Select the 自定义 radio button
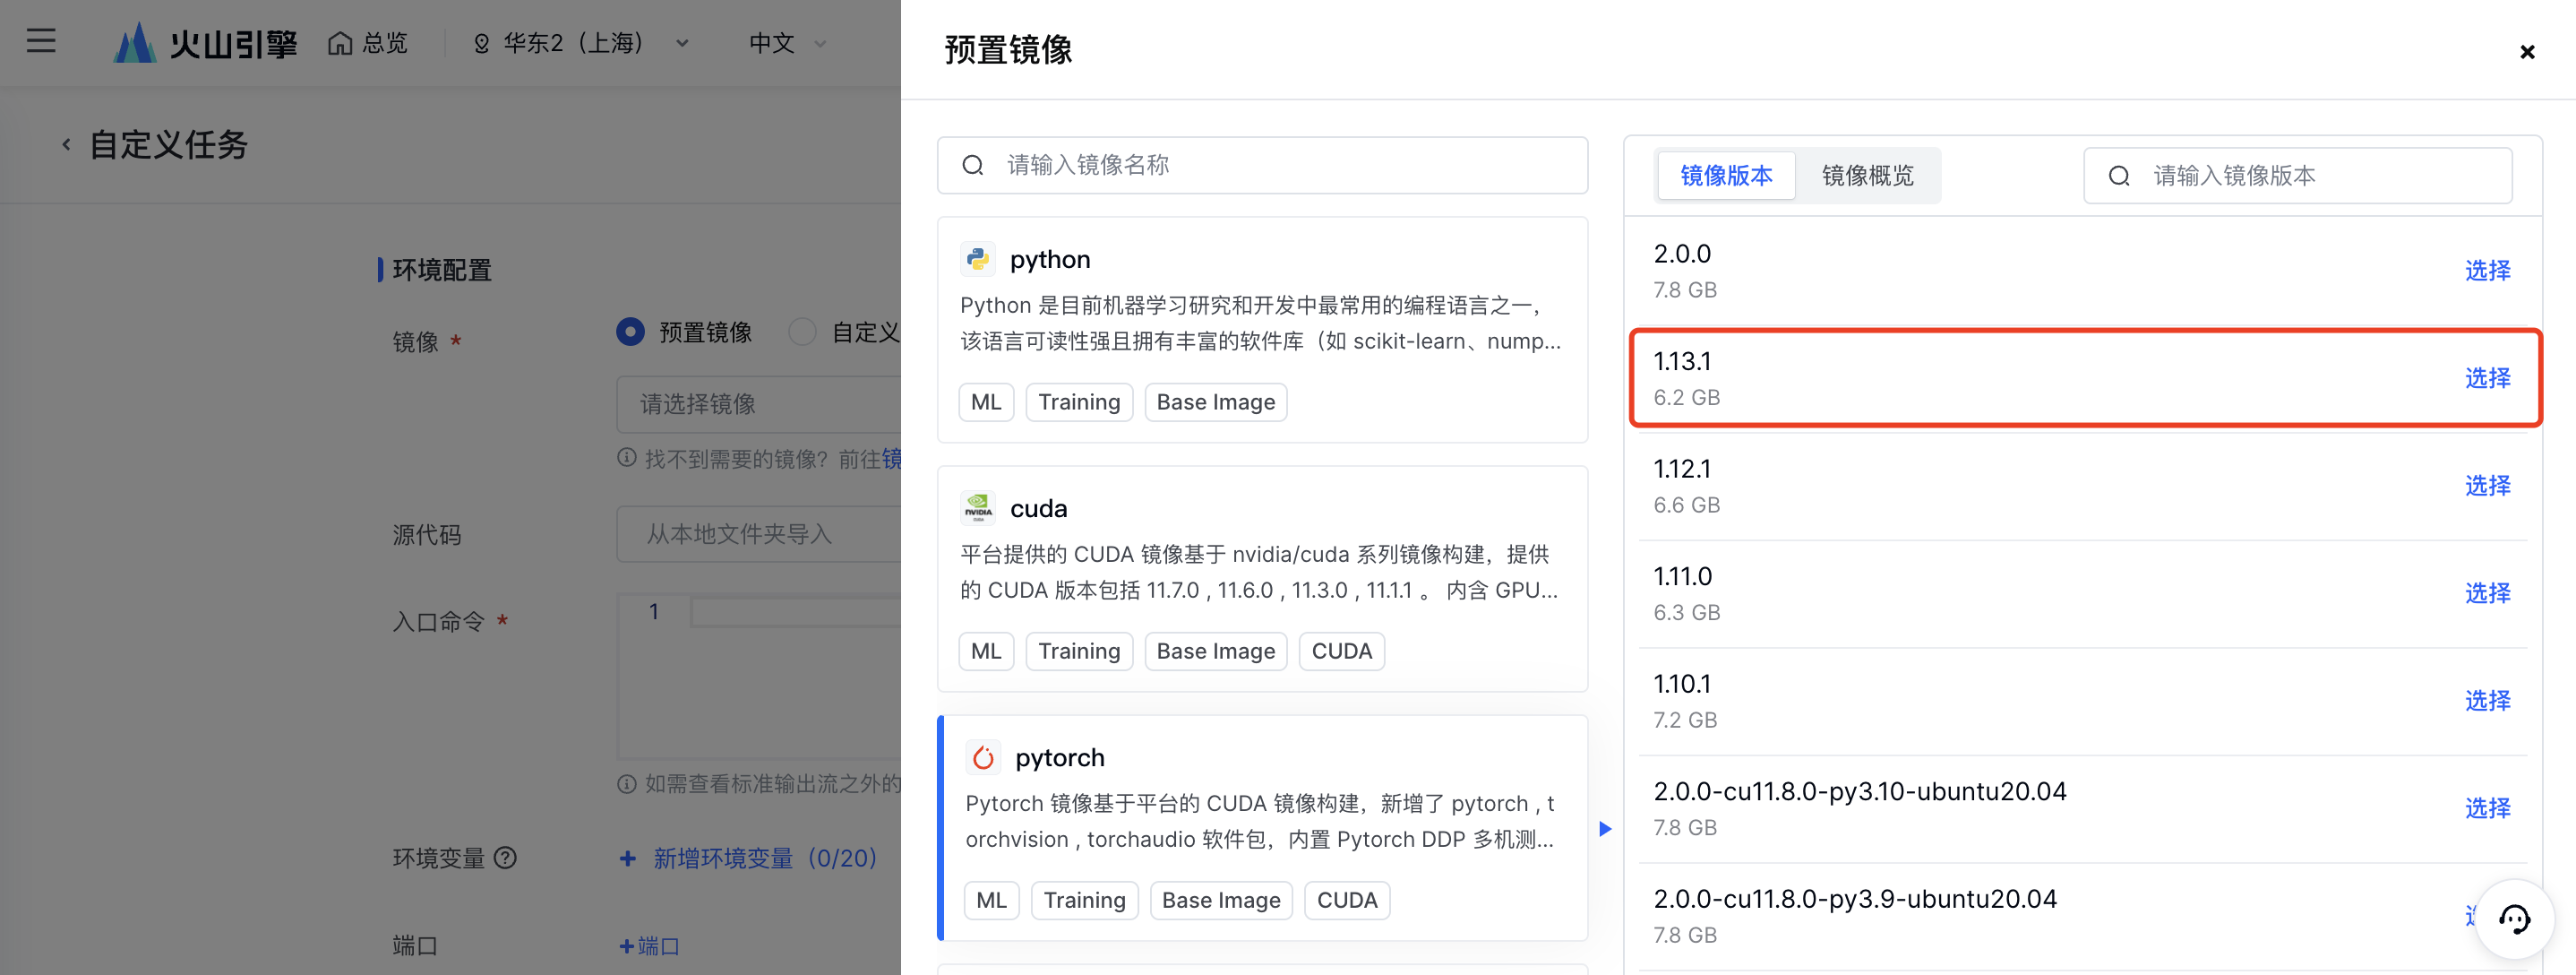The height and width of the screenshot is (975, 2576). 802,331
